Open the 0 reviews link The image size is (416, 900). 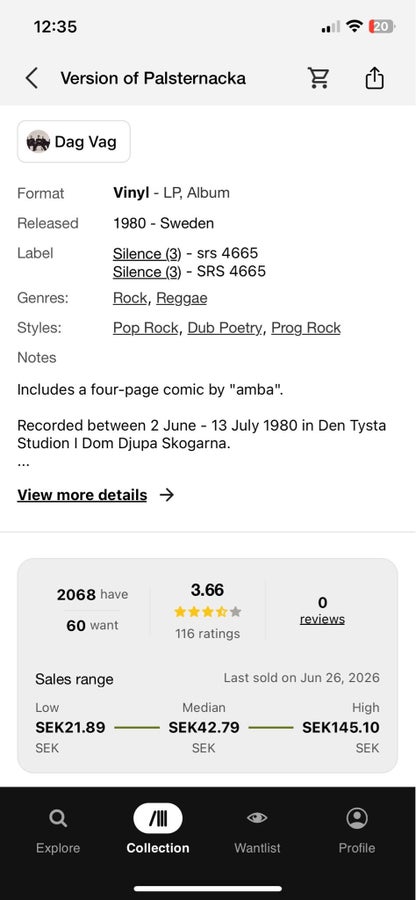point(322,611)
